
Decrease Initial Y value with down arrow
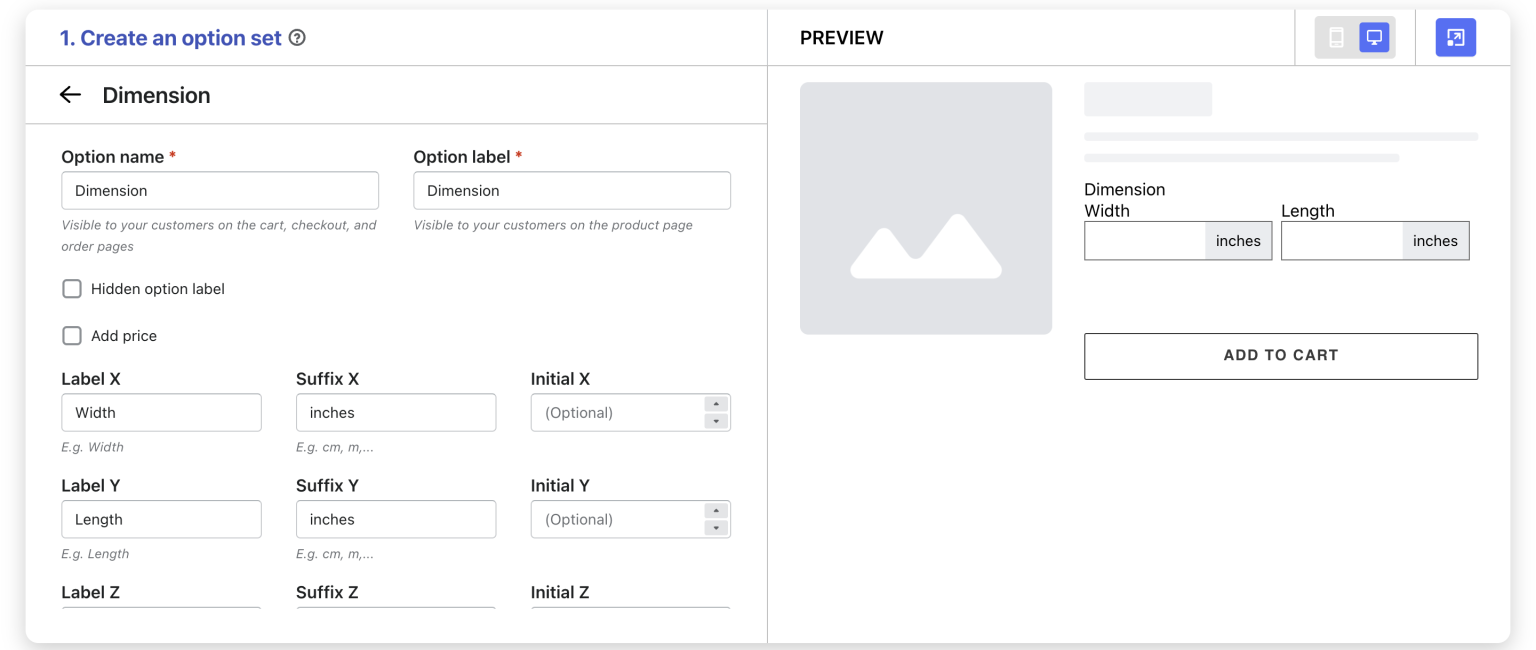pos(716,528)
